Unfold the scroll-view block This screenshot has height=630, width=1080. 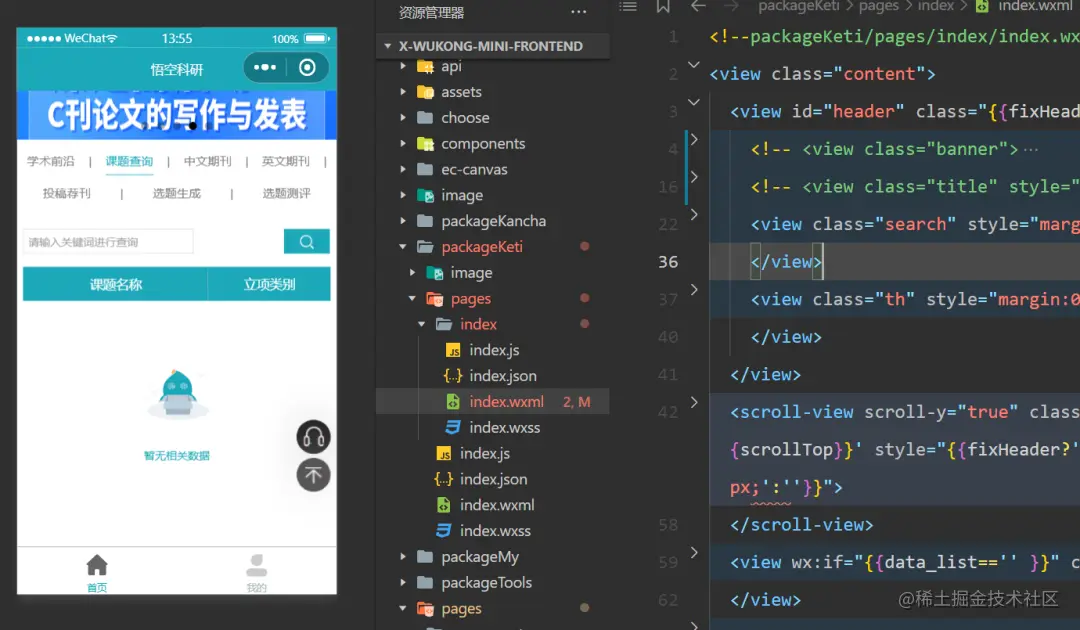(x=694, y=402)
